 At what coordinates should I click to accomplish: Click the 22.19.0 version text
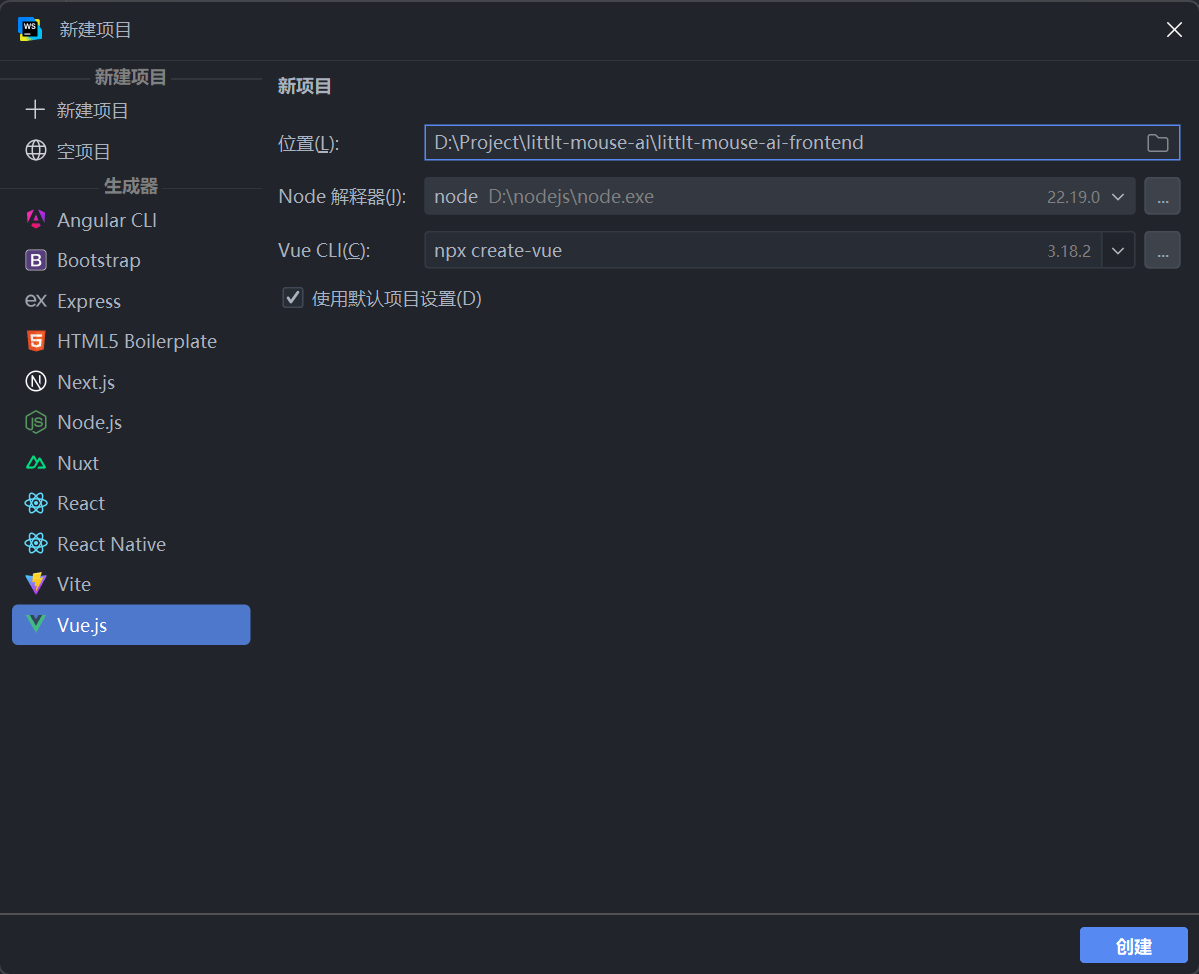coord(1073,197)
